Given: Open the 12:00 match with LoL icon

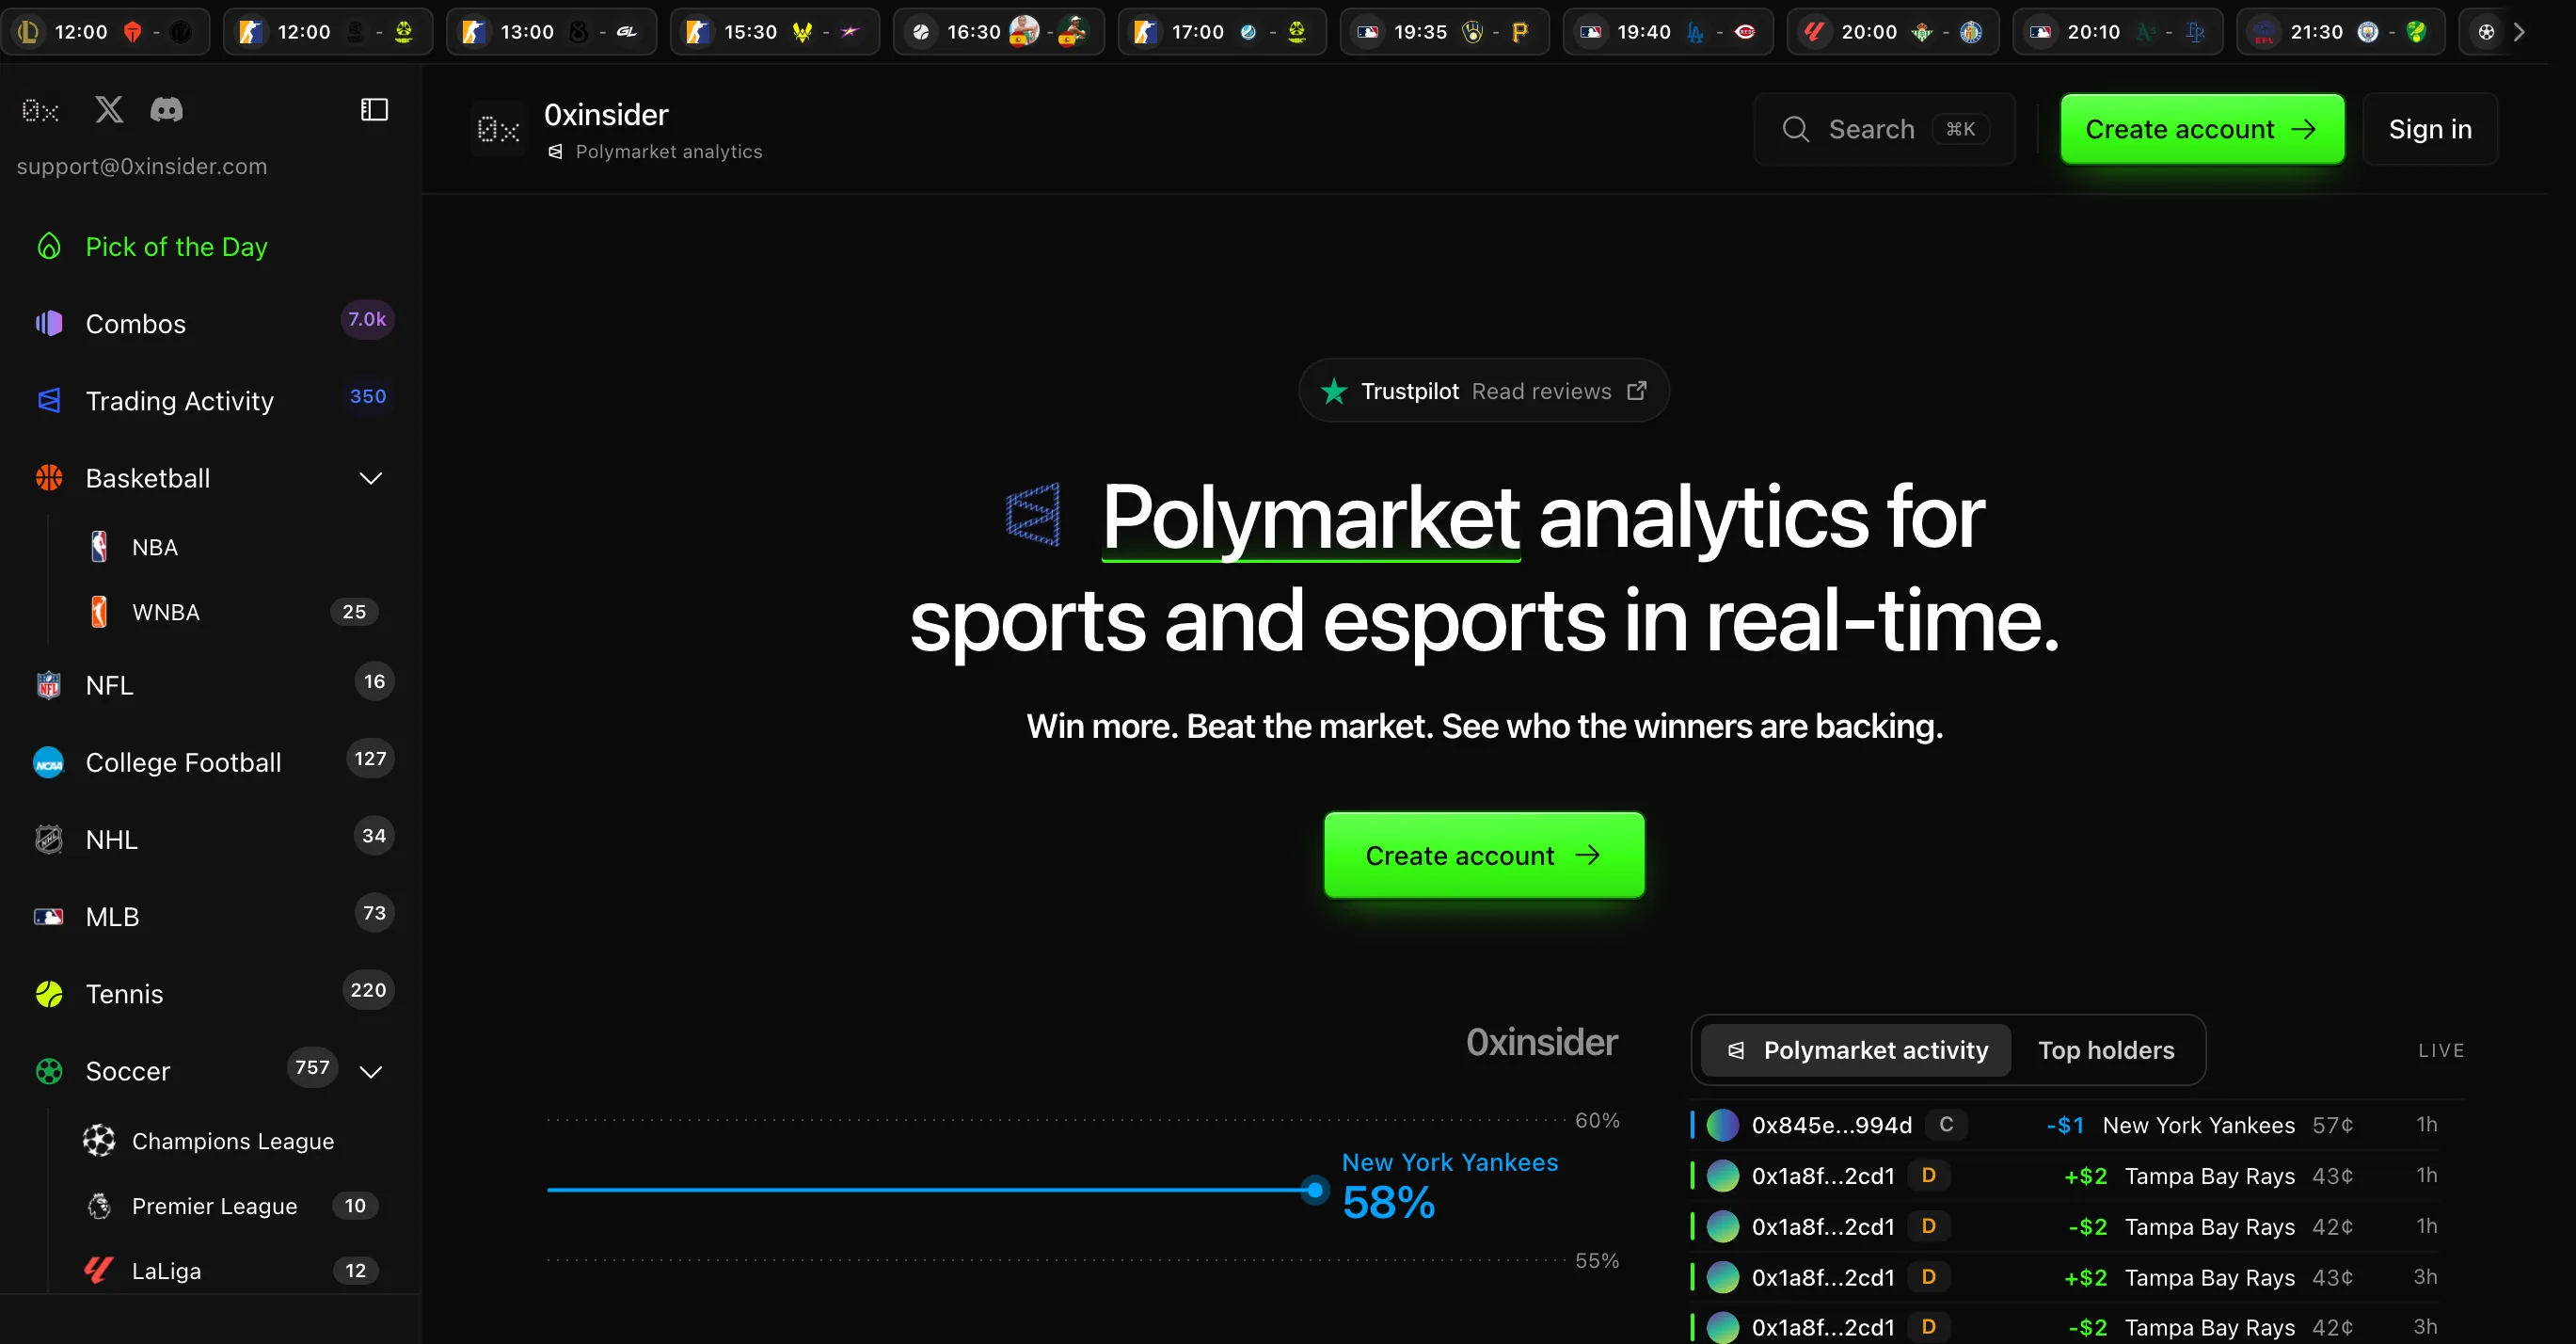Looking at the screenshot, I should [106, 32].
